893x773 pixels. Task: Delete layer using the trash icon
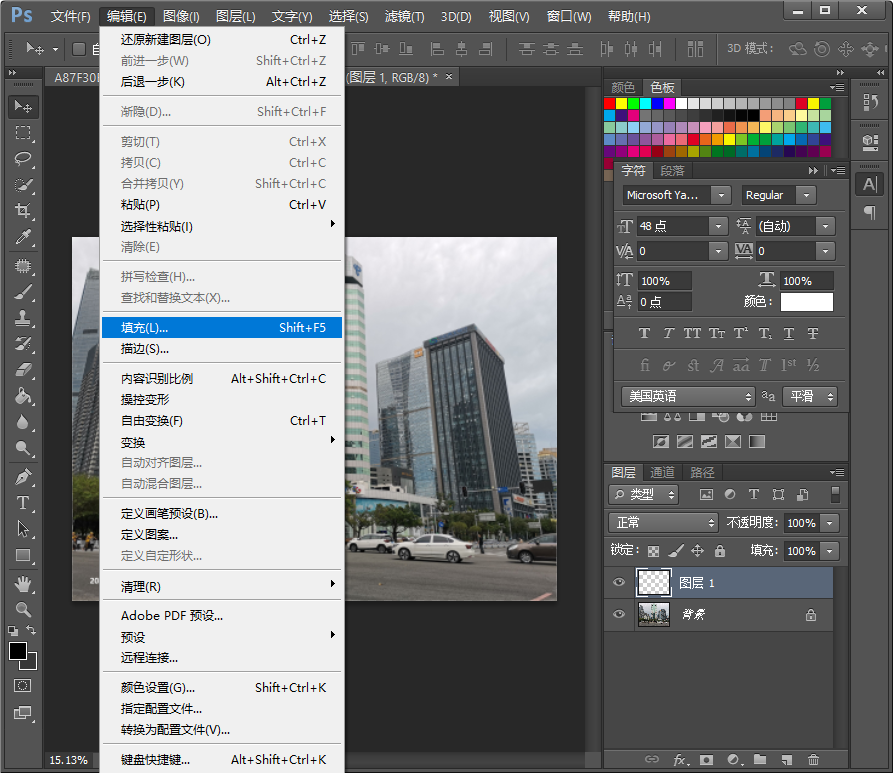[x=813, y=760]
